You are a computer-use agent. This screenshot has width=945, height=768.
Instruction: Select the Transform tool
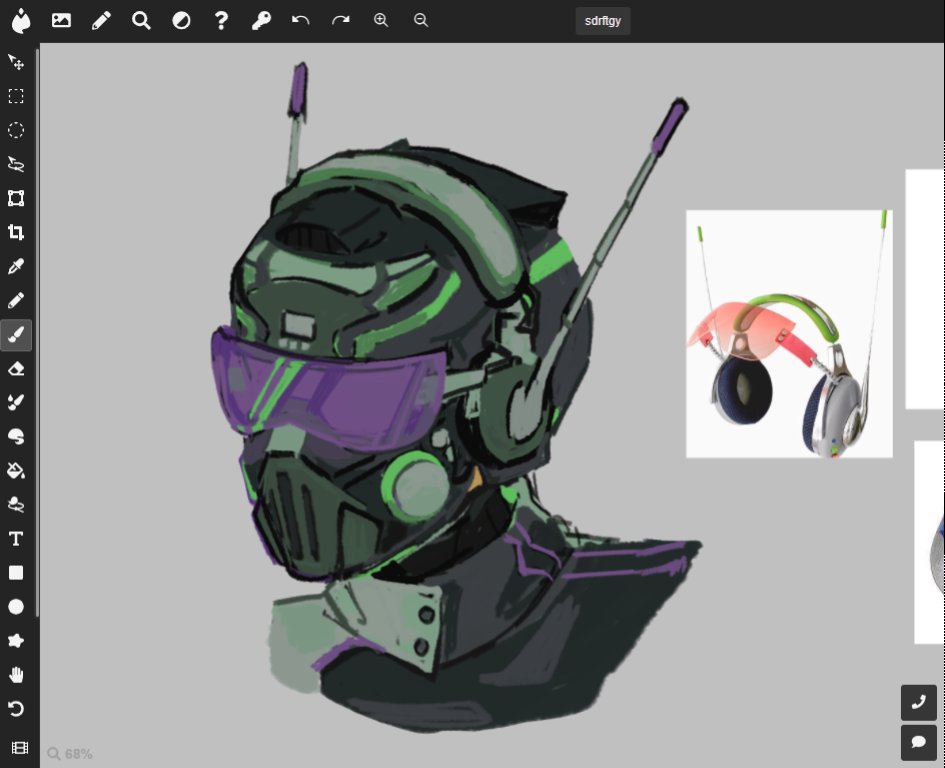16,198
